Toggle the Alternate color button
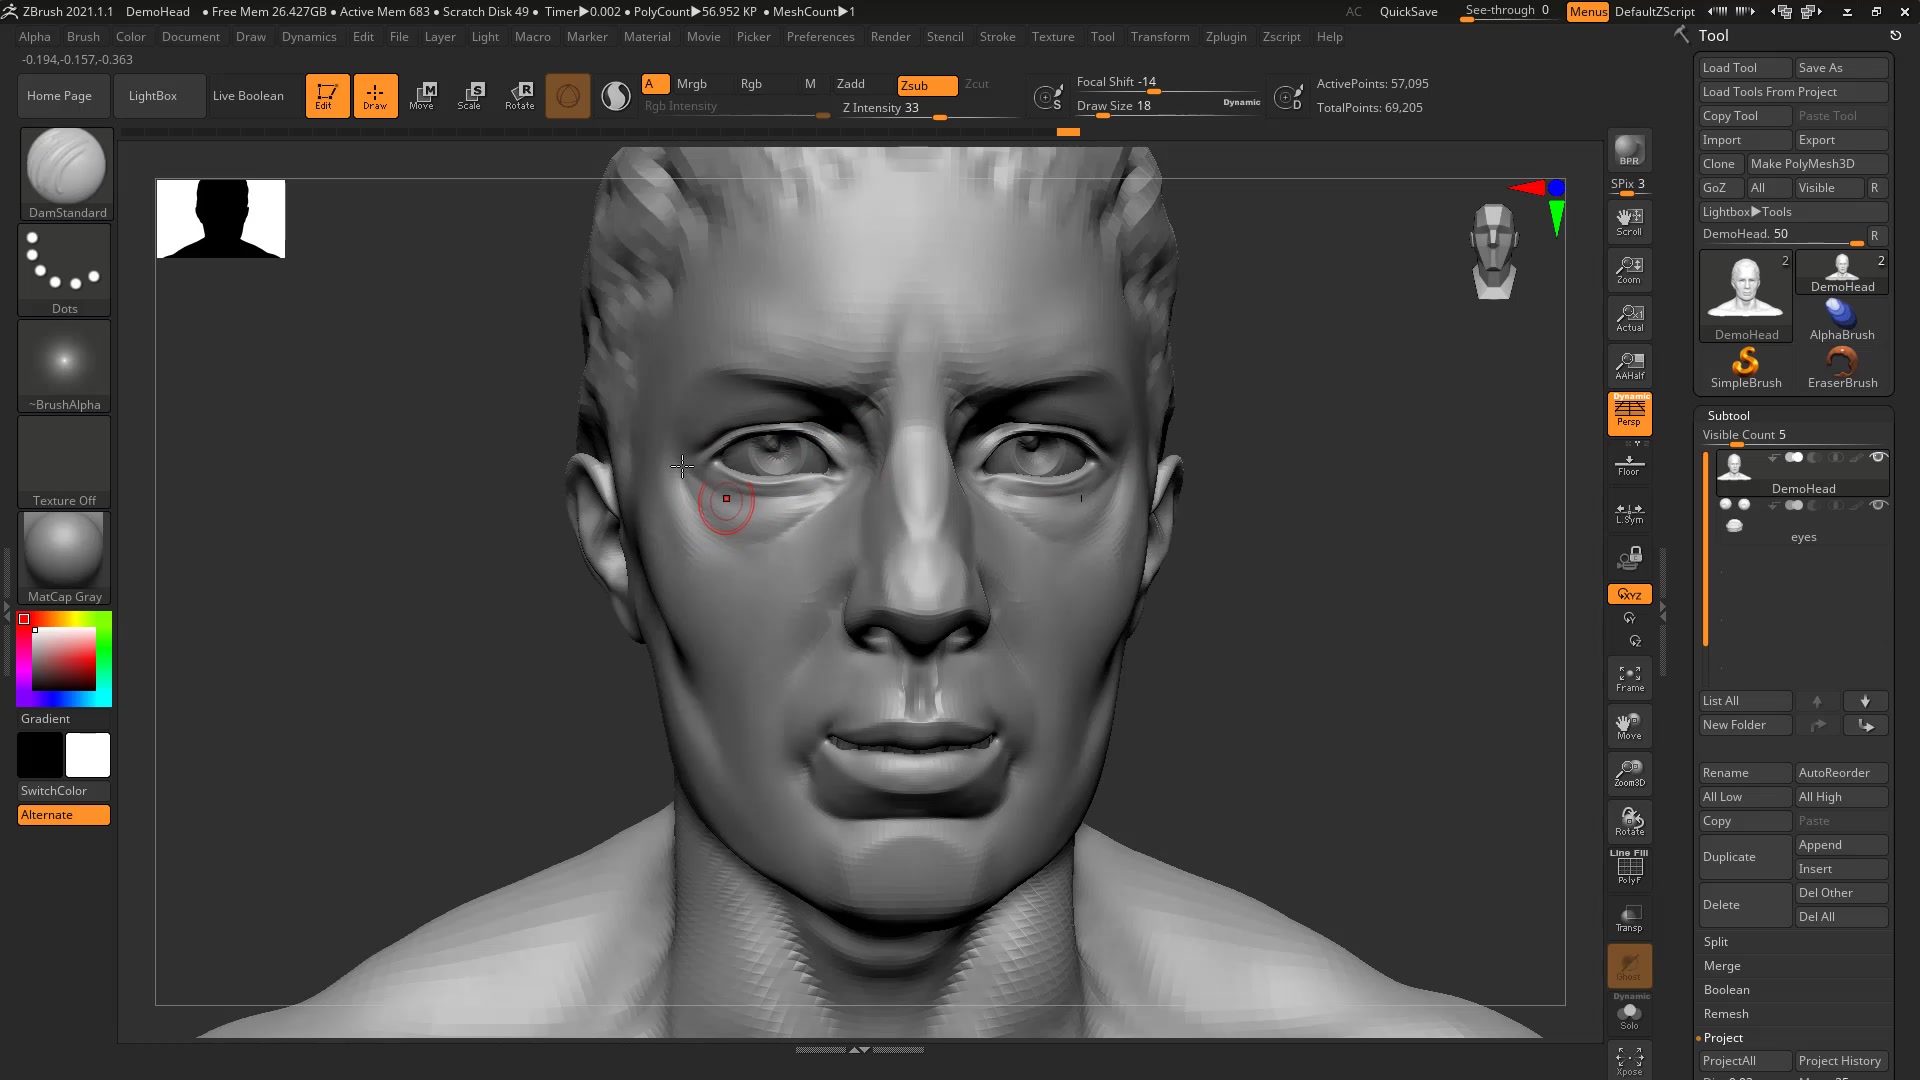1920x1080 pixels. click(64, 815)
